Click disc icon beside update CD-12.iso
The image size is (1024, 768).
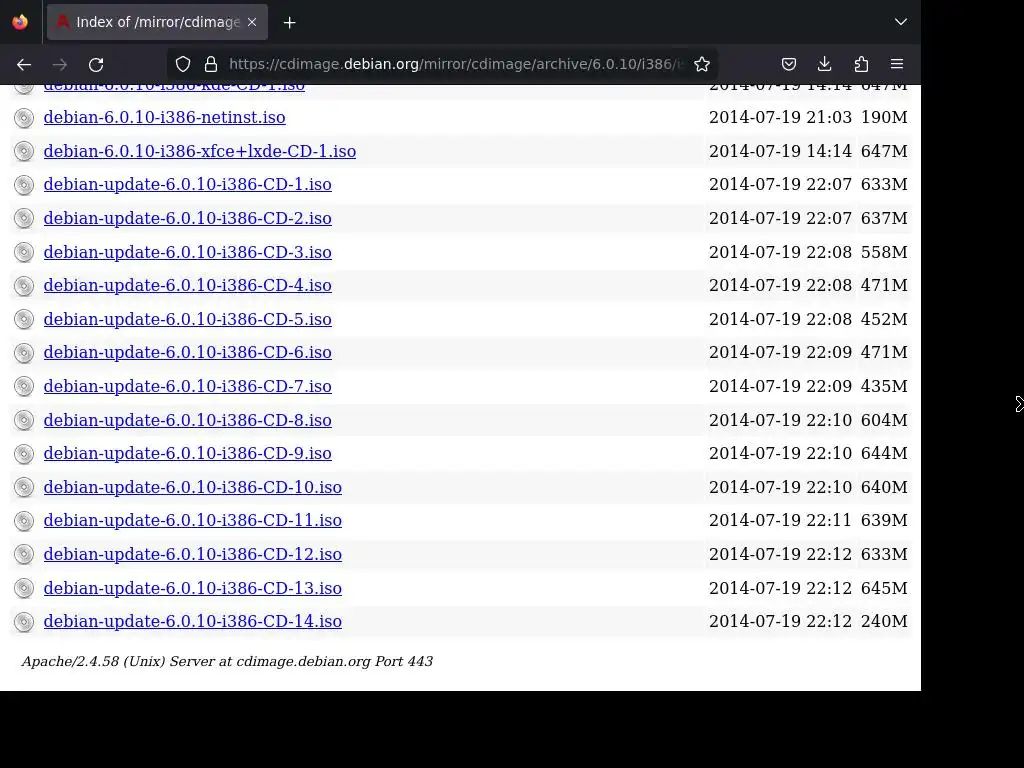point(24,554)
